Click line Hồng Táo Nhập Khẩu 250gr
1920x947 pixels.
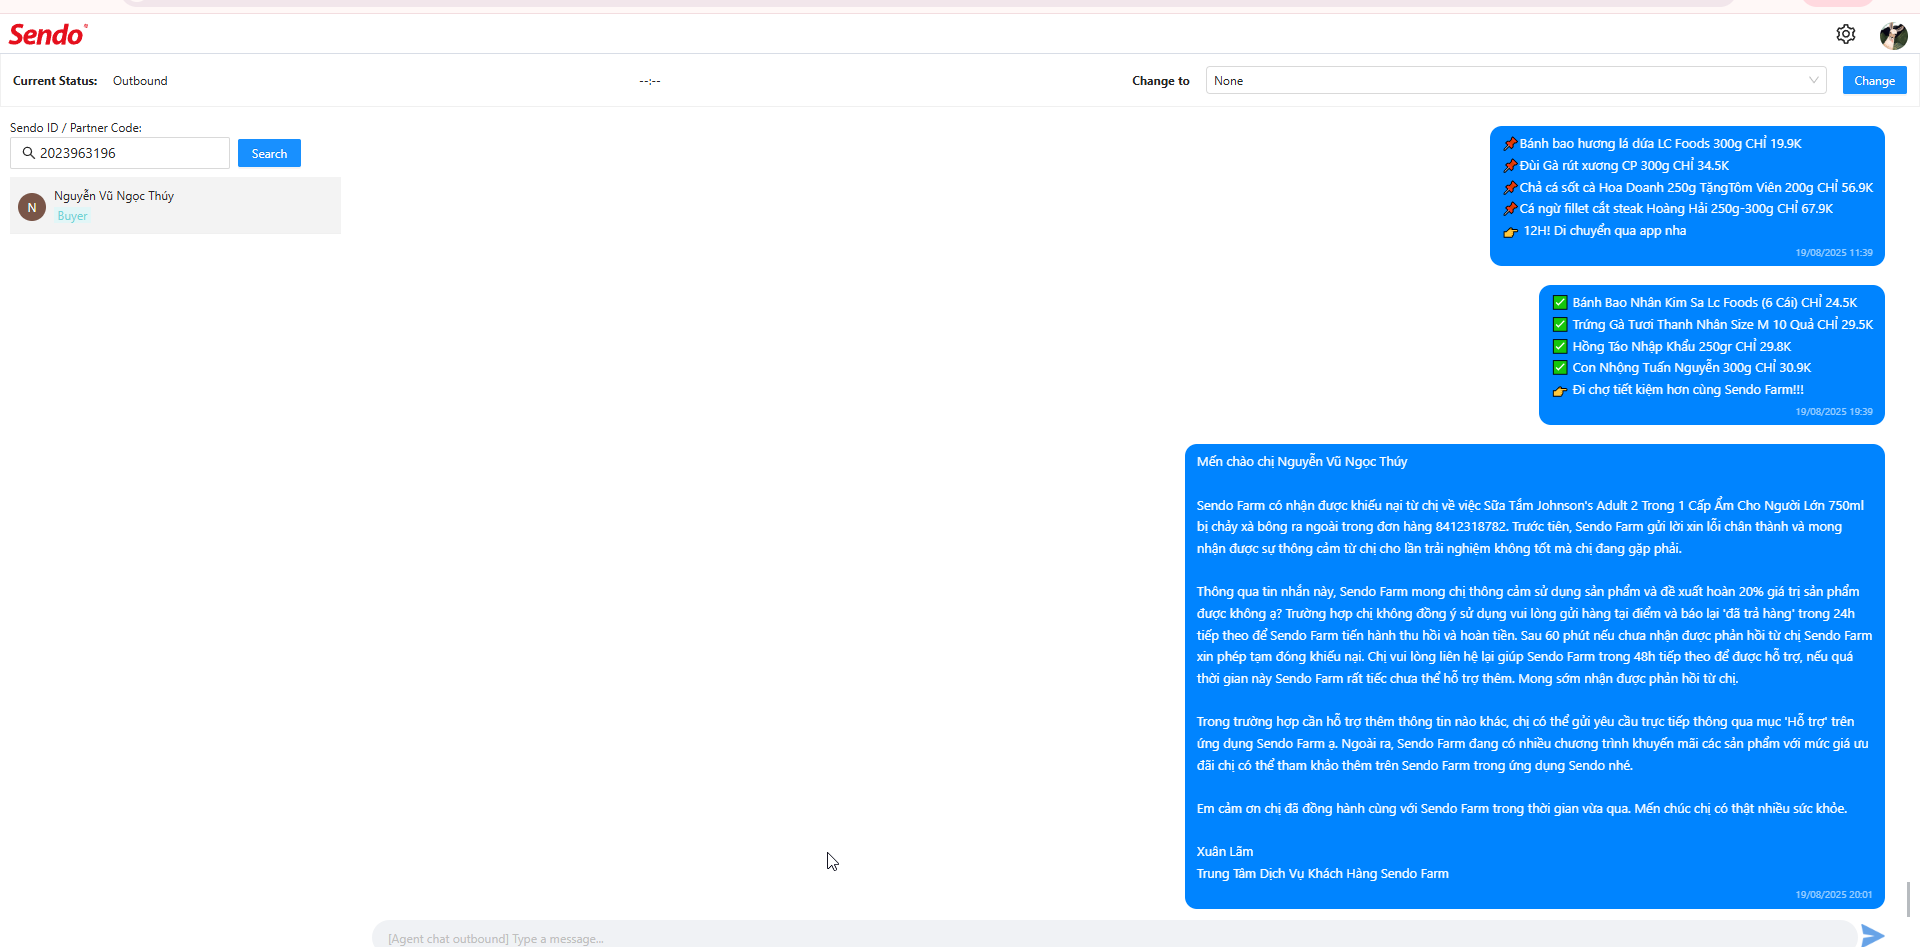pos(1672,347)
